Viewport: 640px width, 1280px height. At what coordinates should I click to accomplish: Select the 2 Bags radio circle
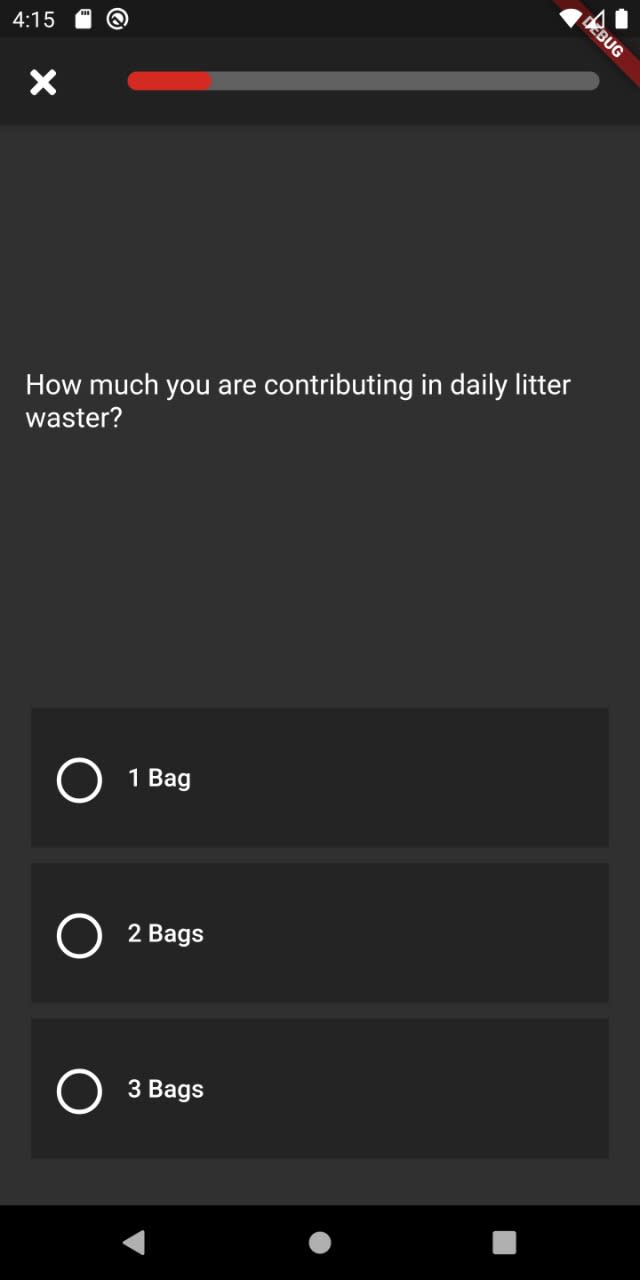[79, 935]
